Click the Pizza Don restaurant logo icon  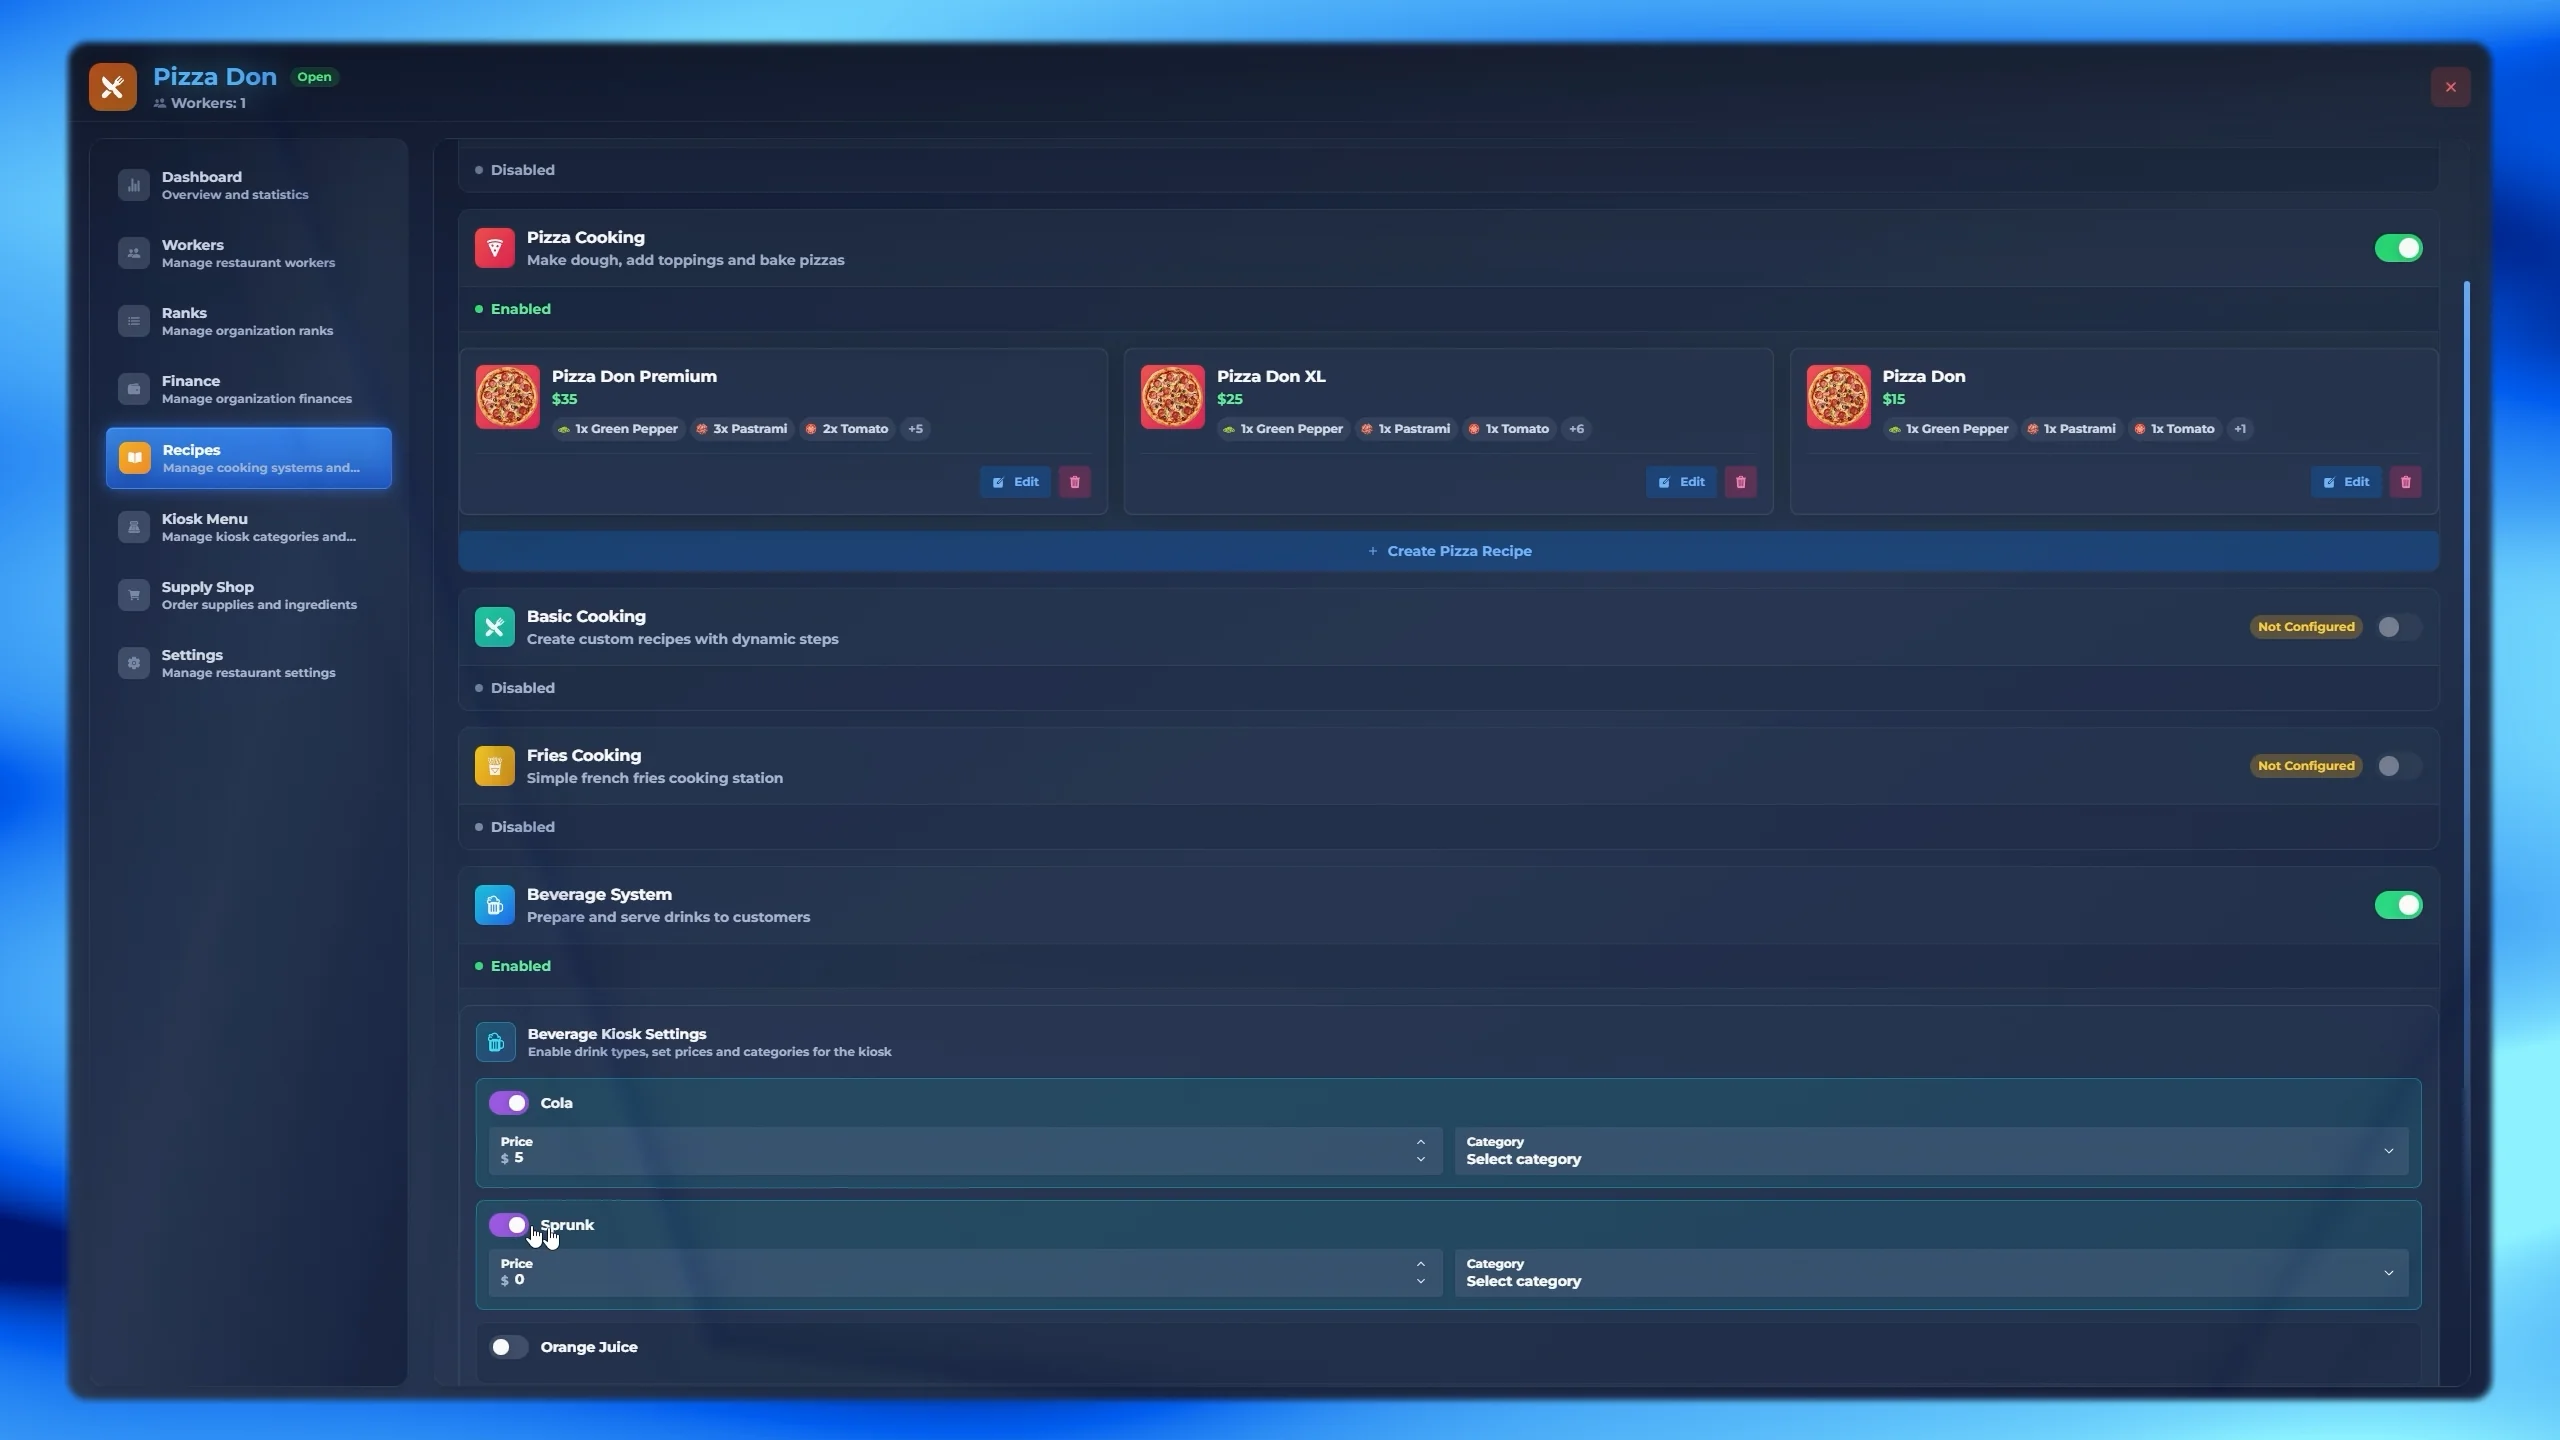tap(112, 87)
